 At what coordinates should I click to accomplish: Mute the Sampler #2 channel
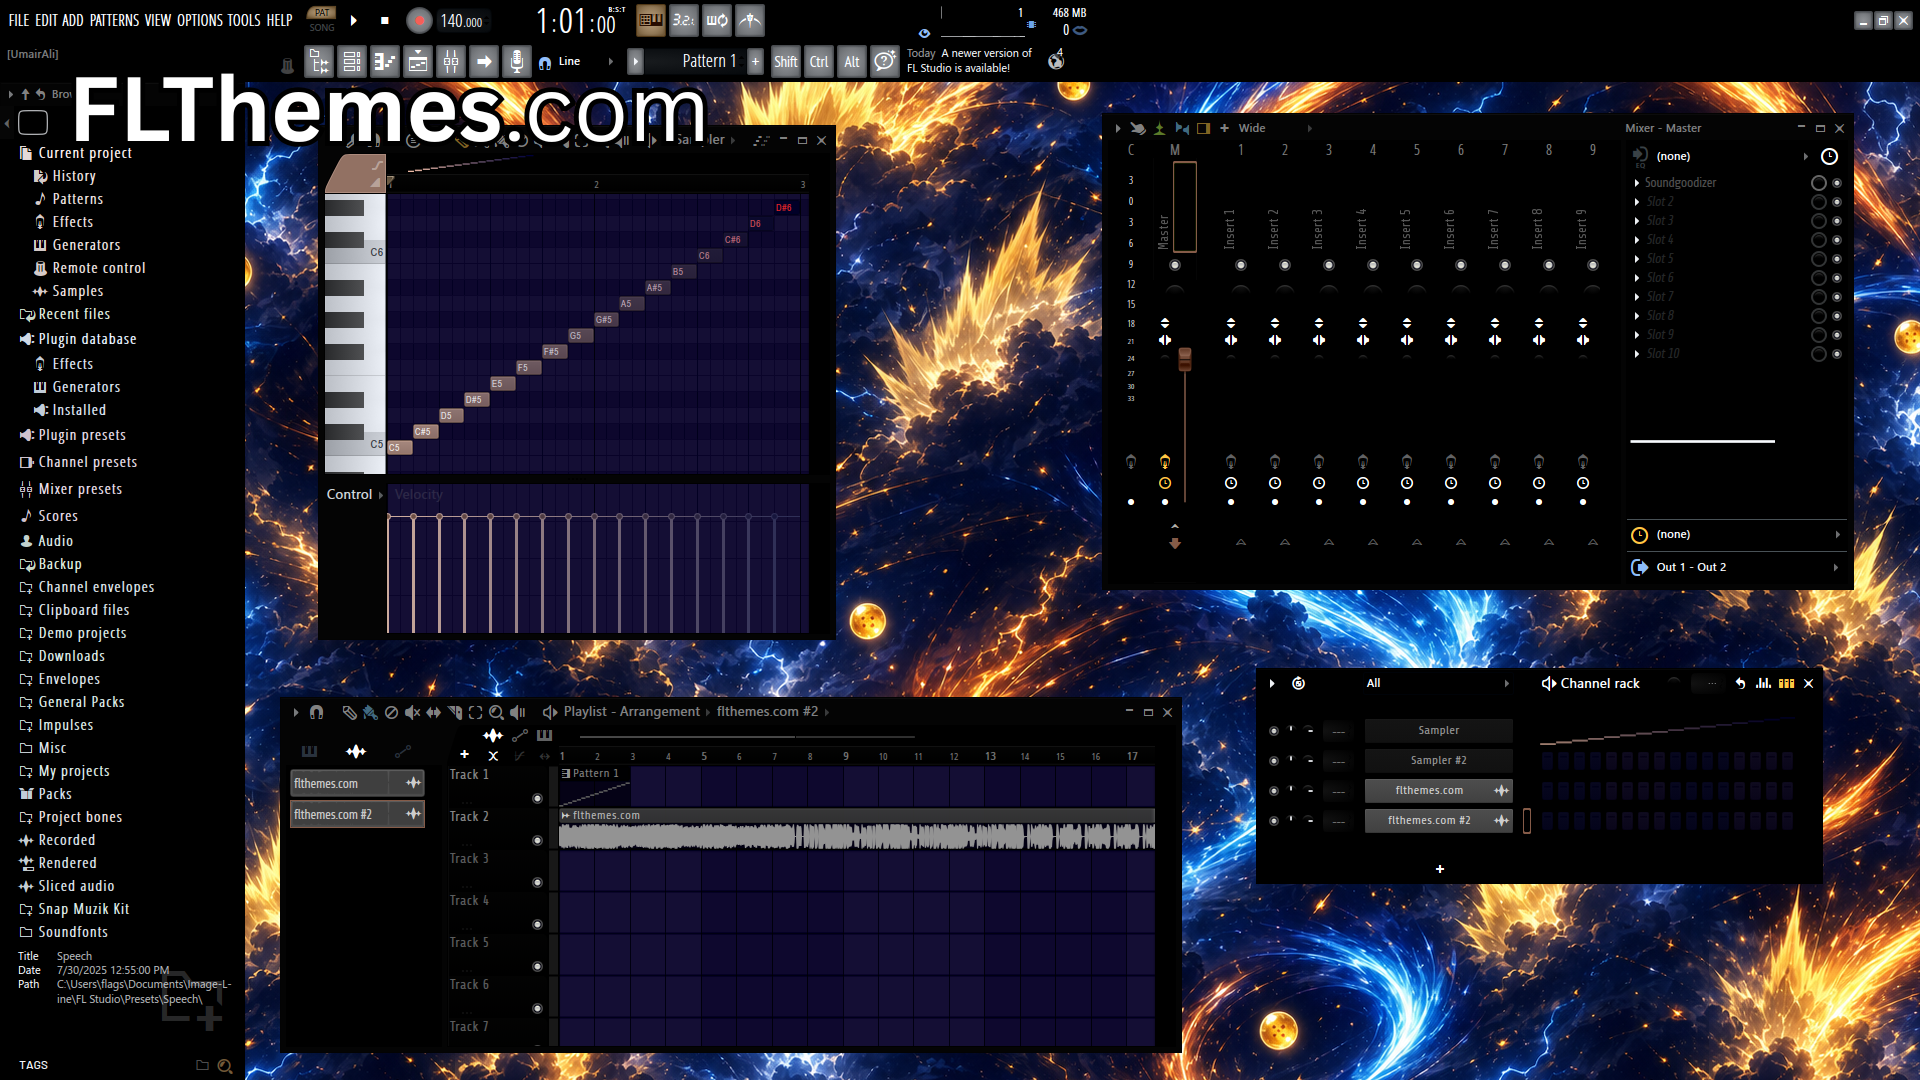(x=1273, y=761)
